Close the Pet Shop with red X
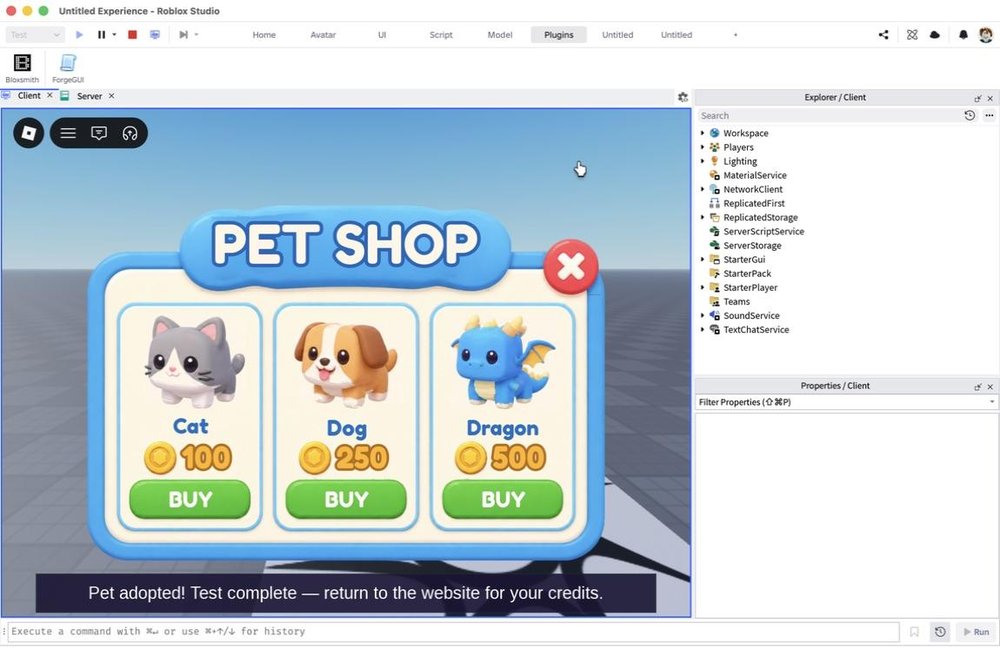This screenshot has width=1000, height=667. click(571, 267)
